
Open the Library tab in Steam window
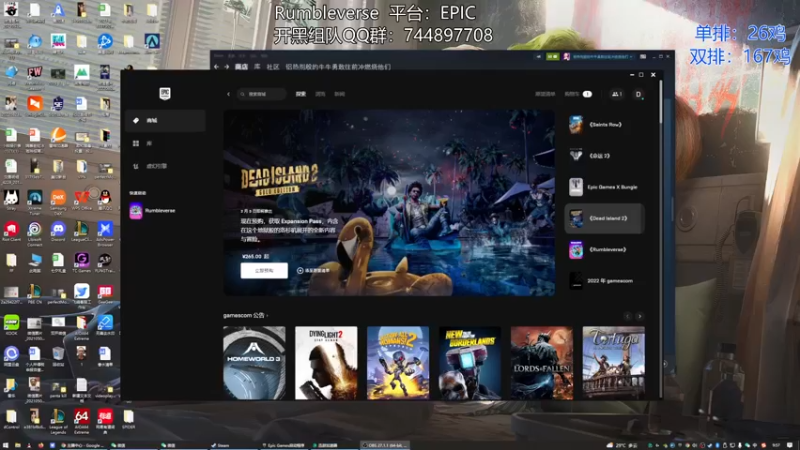coord(257,67)
